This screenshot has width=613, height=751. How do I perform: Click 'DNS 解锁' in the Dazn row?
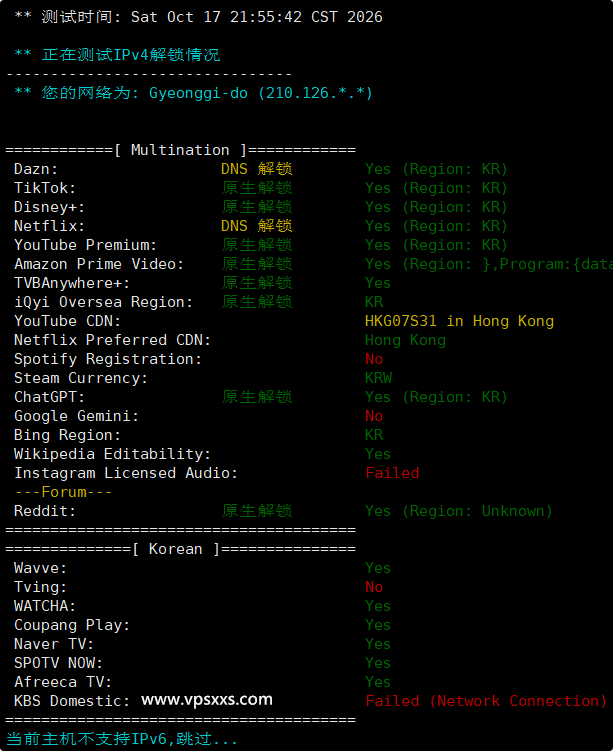pyautogui.click(x=257, y=169)
